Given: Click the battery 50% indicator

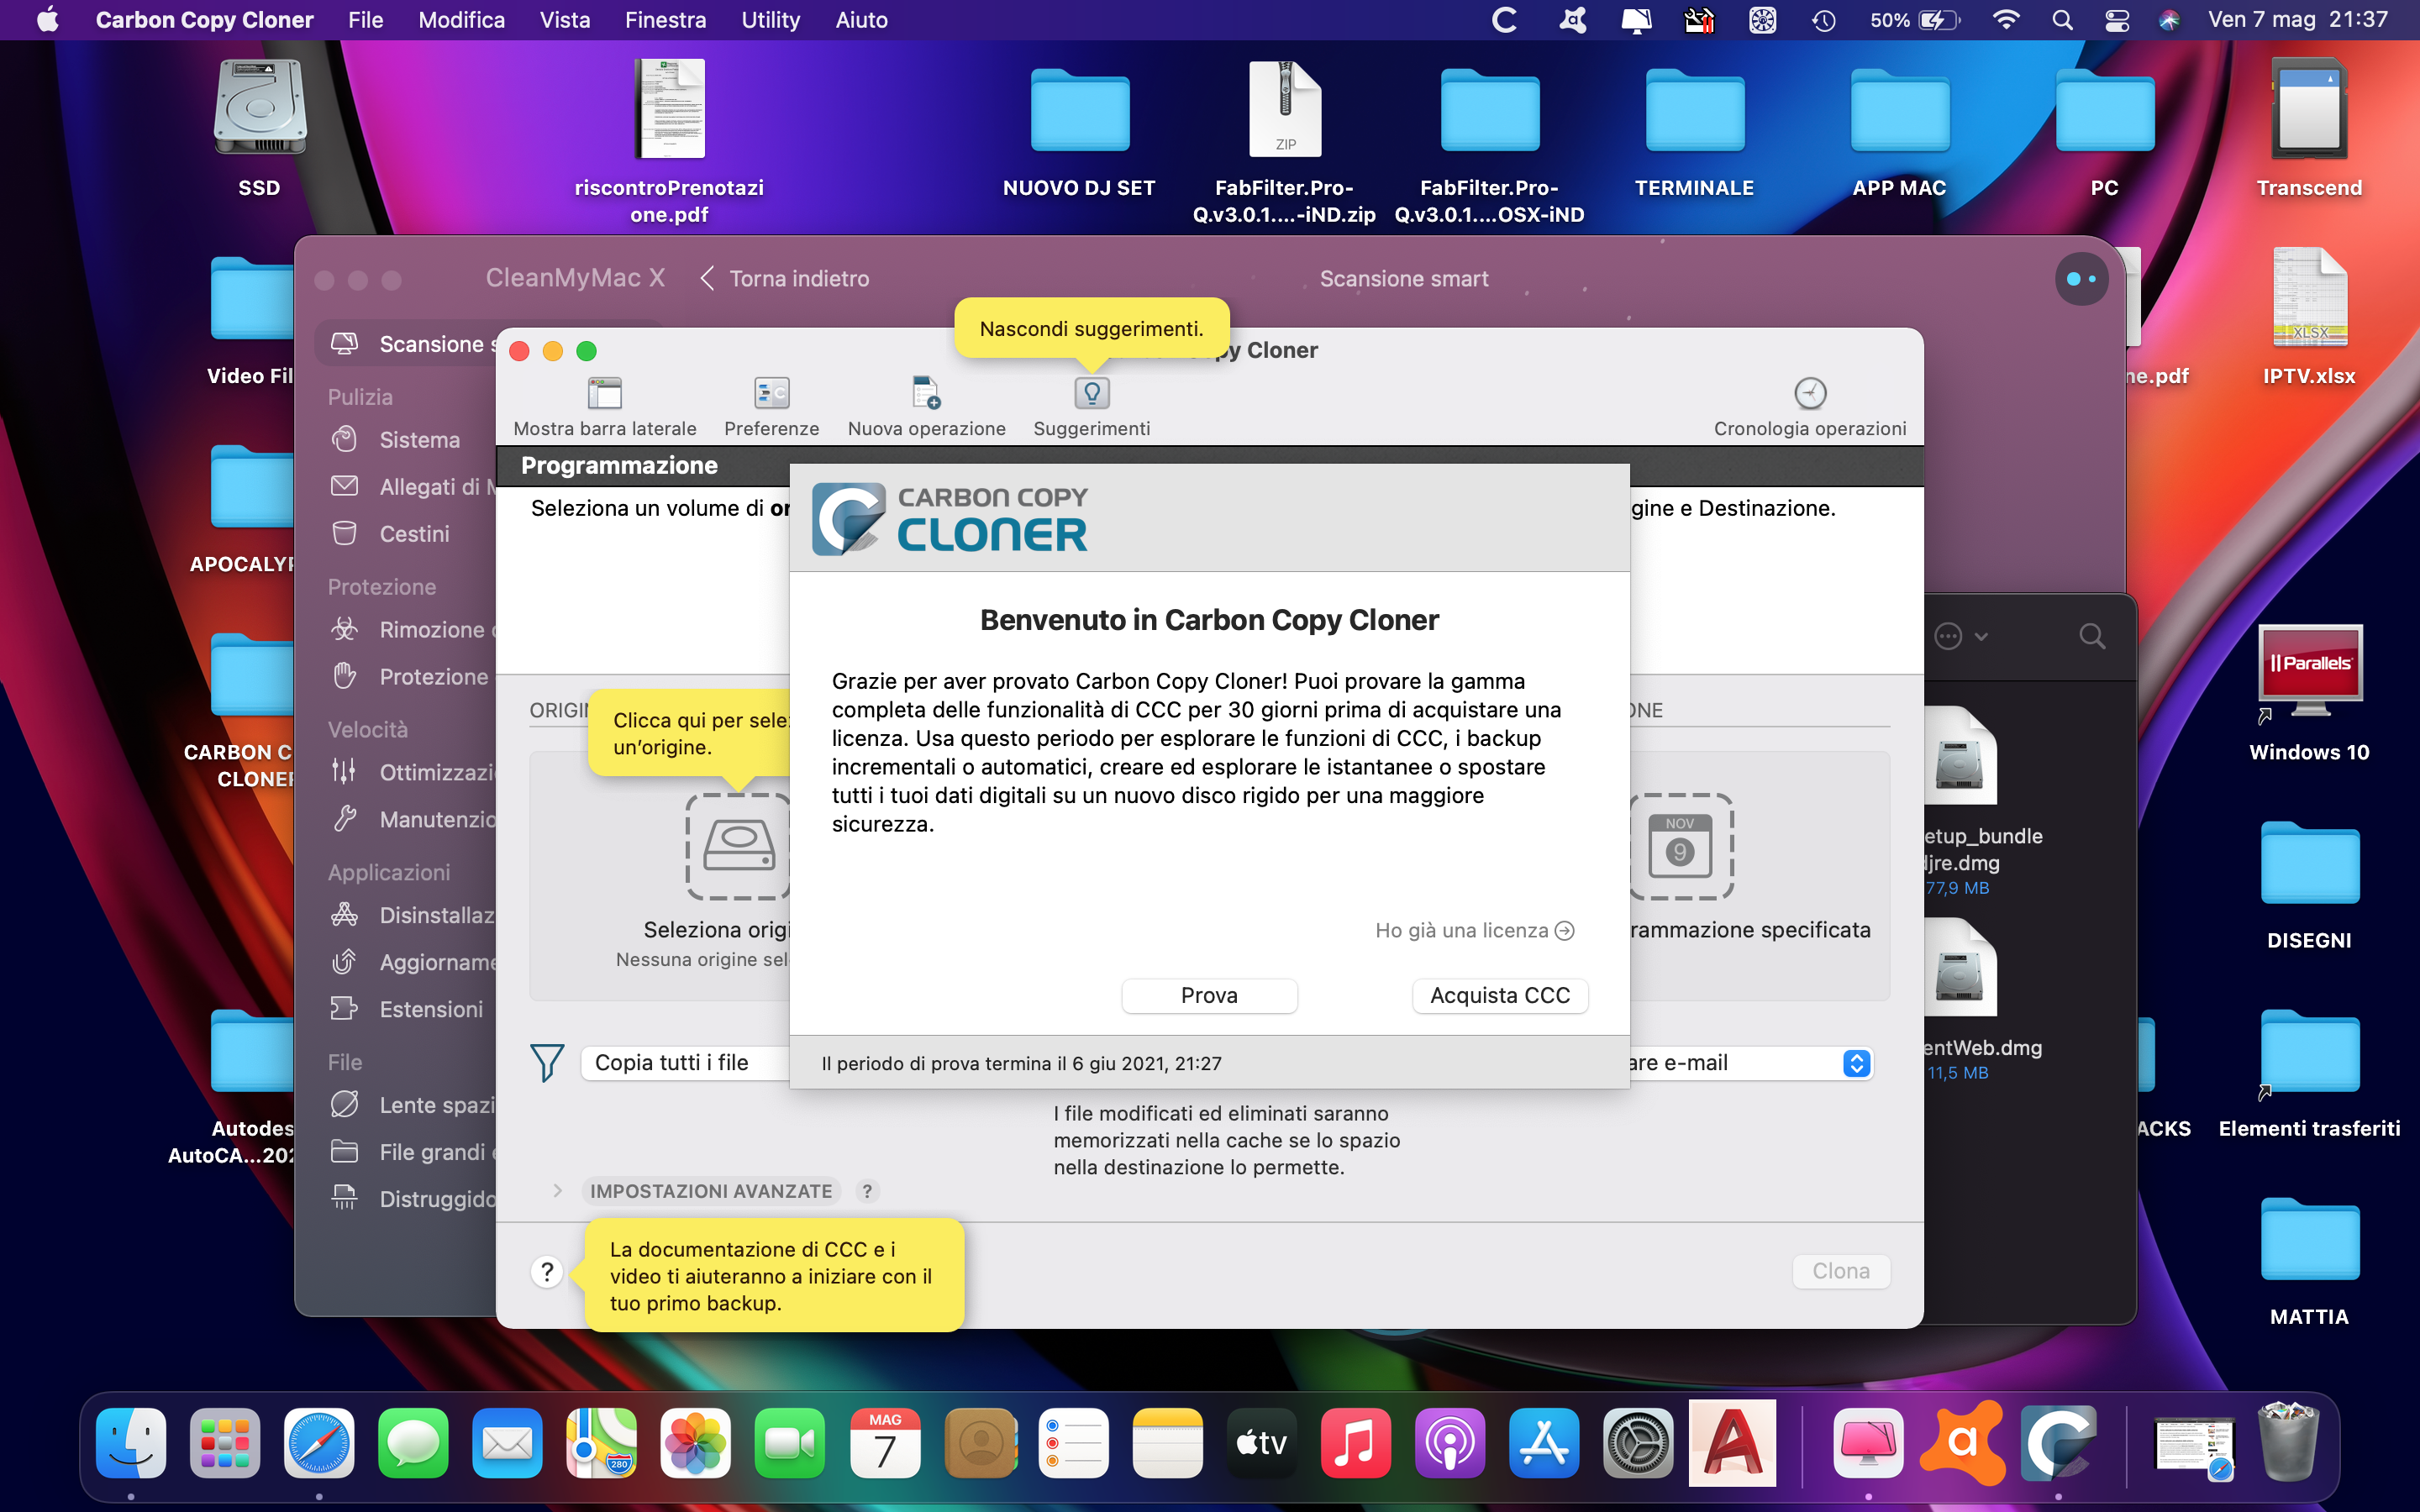Looking at the screenshot, I should click(x=1915, y=20).
